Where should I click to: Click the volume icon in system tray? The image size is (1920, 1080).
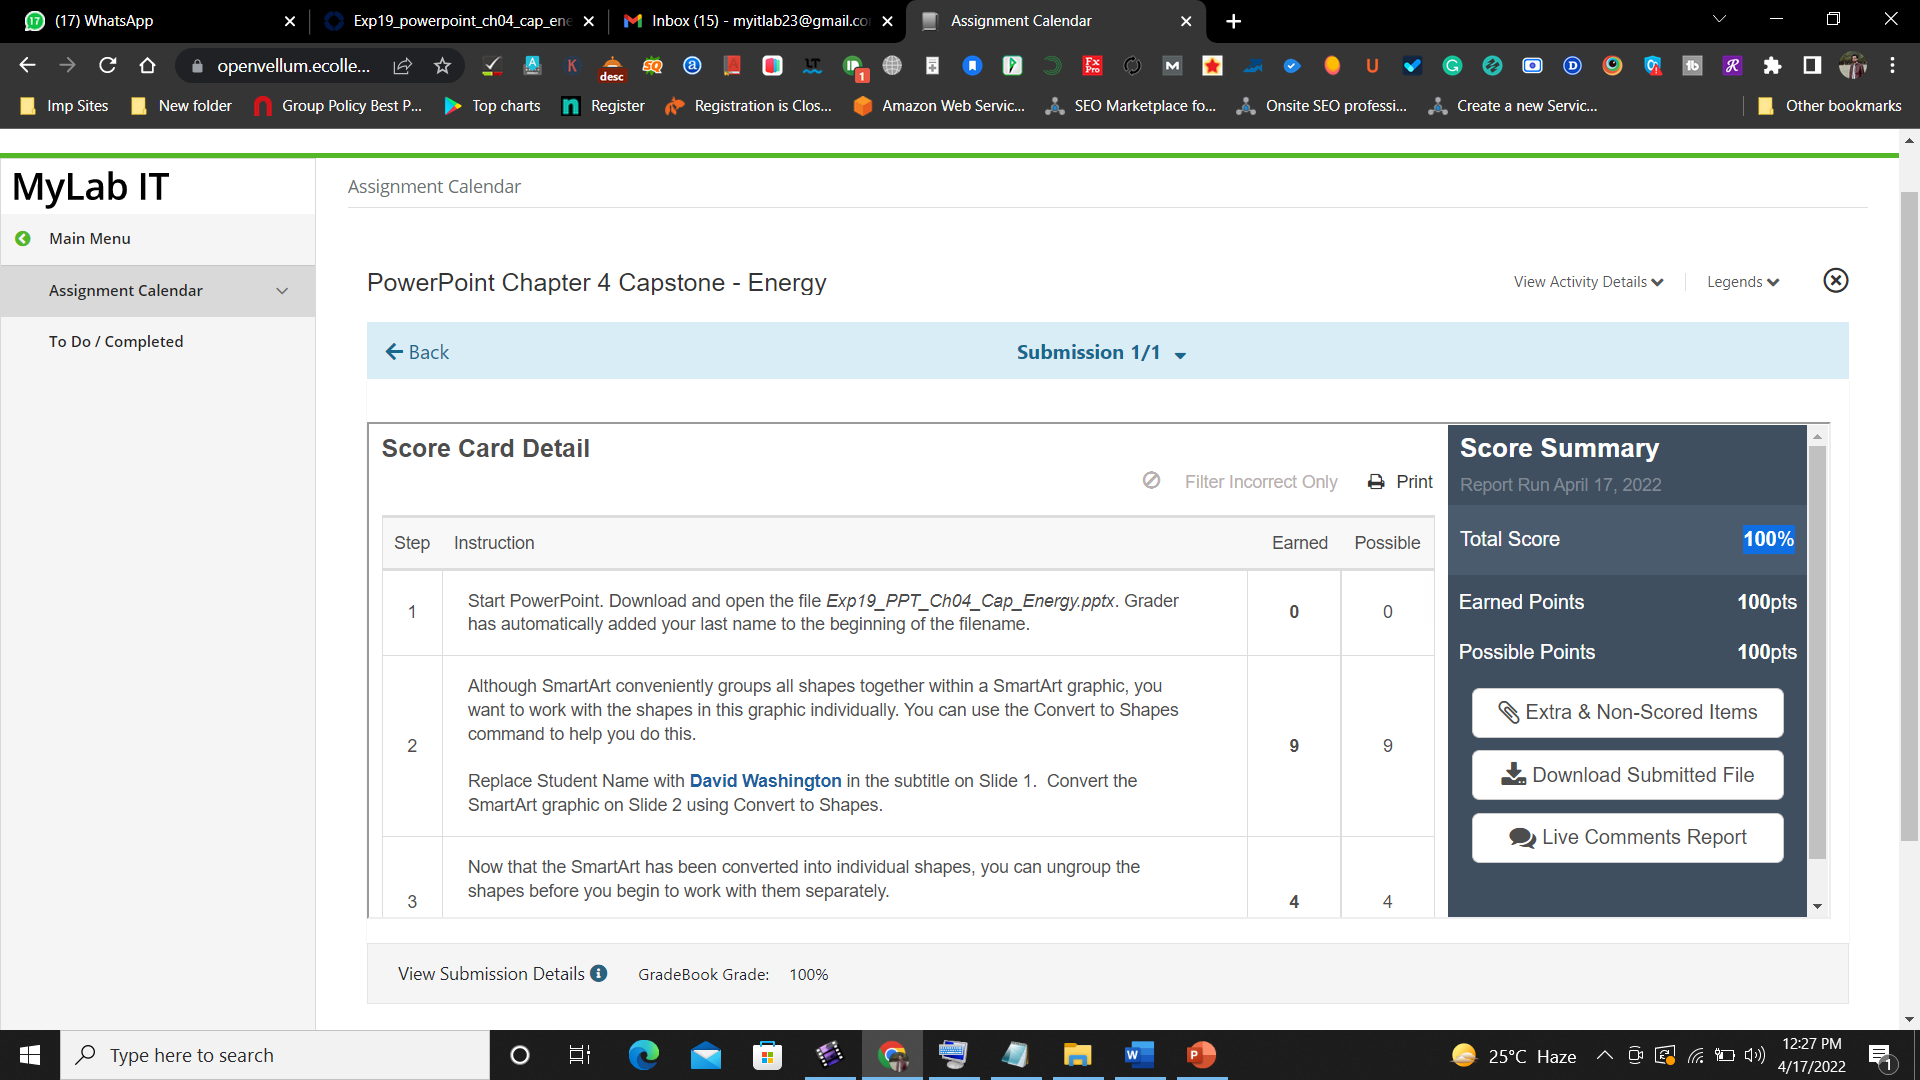point(1754,1055)
